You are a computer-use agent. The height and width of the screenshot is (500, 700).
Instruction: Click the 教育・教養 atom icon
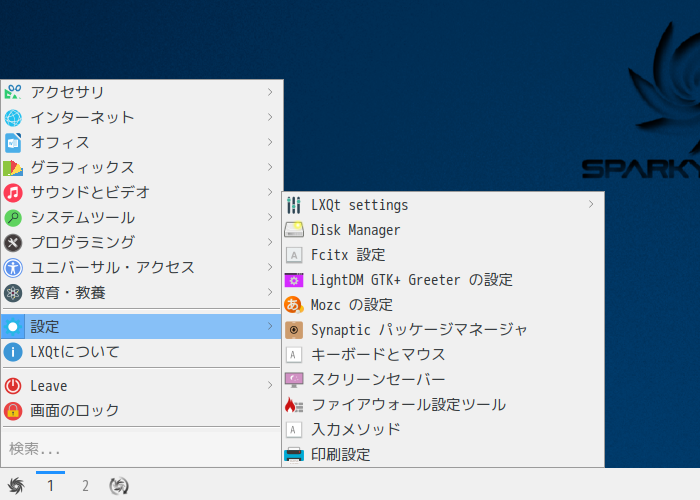13,292
